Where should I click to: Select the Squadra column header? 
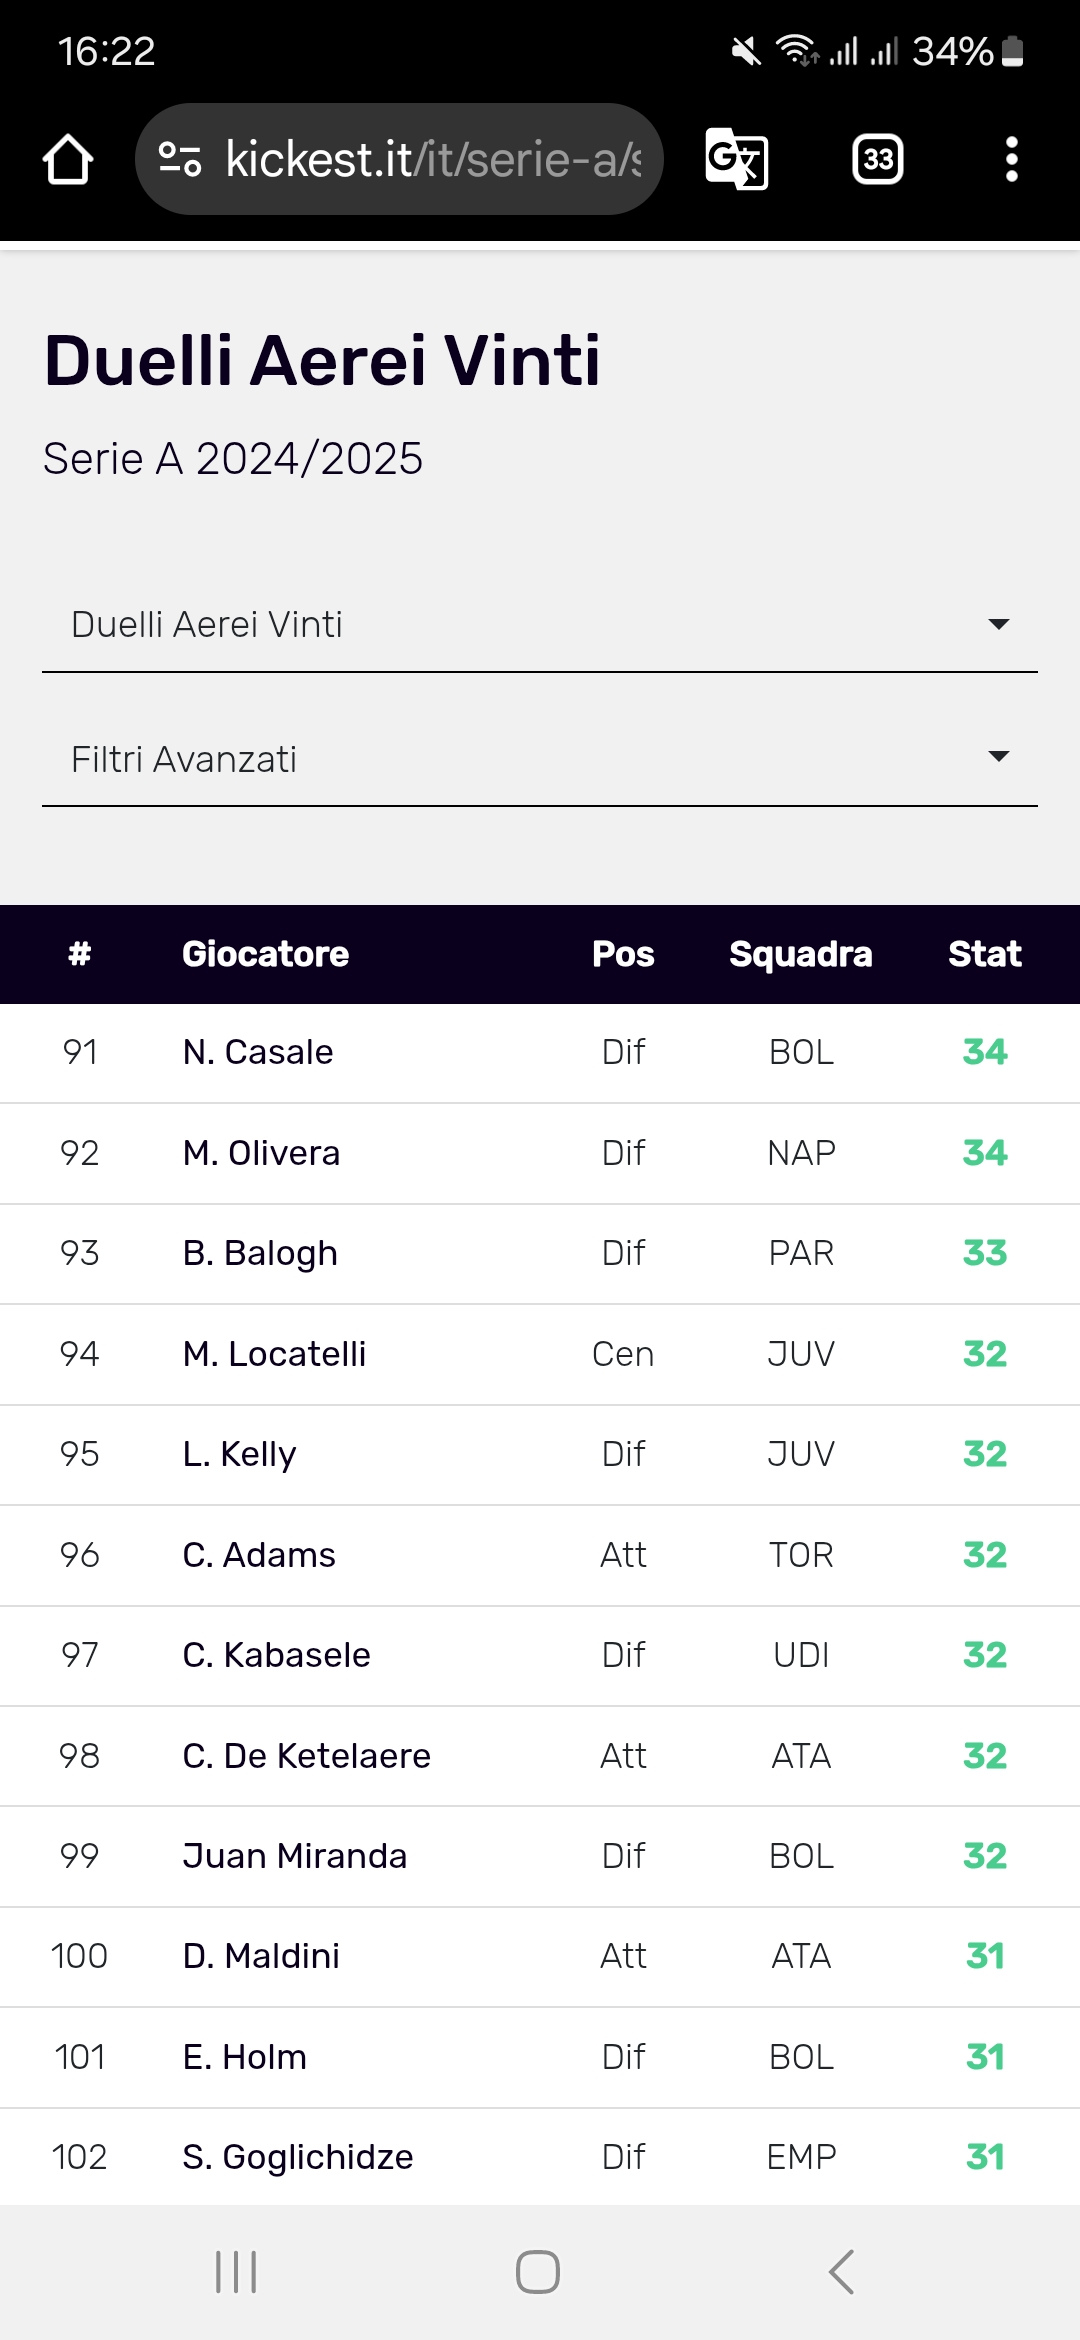(801, 954)
